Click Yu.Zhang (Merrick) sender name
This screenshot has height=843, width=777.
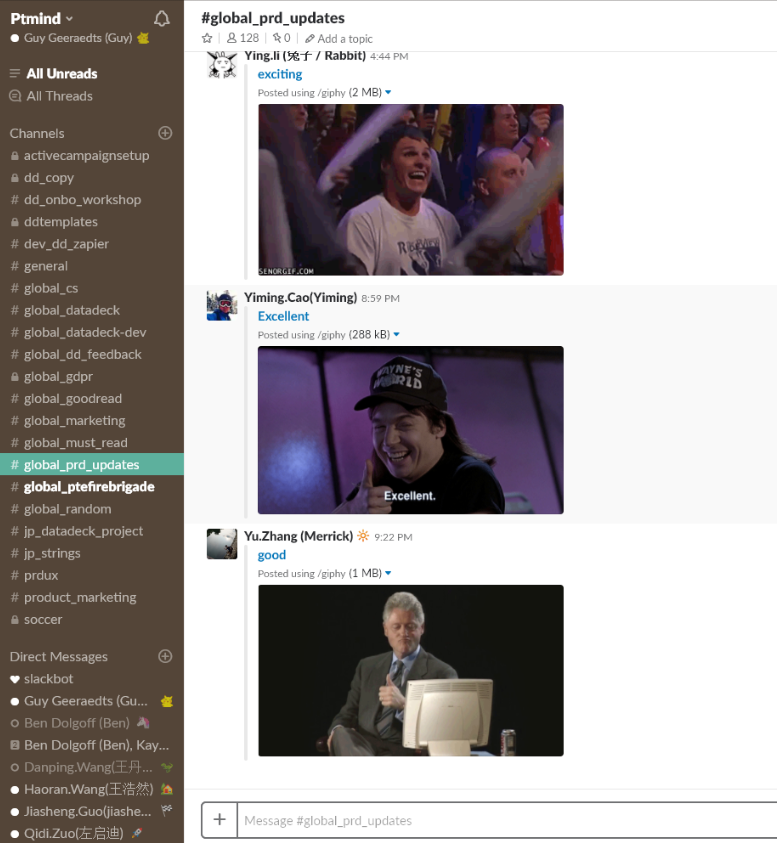(298, 537)
